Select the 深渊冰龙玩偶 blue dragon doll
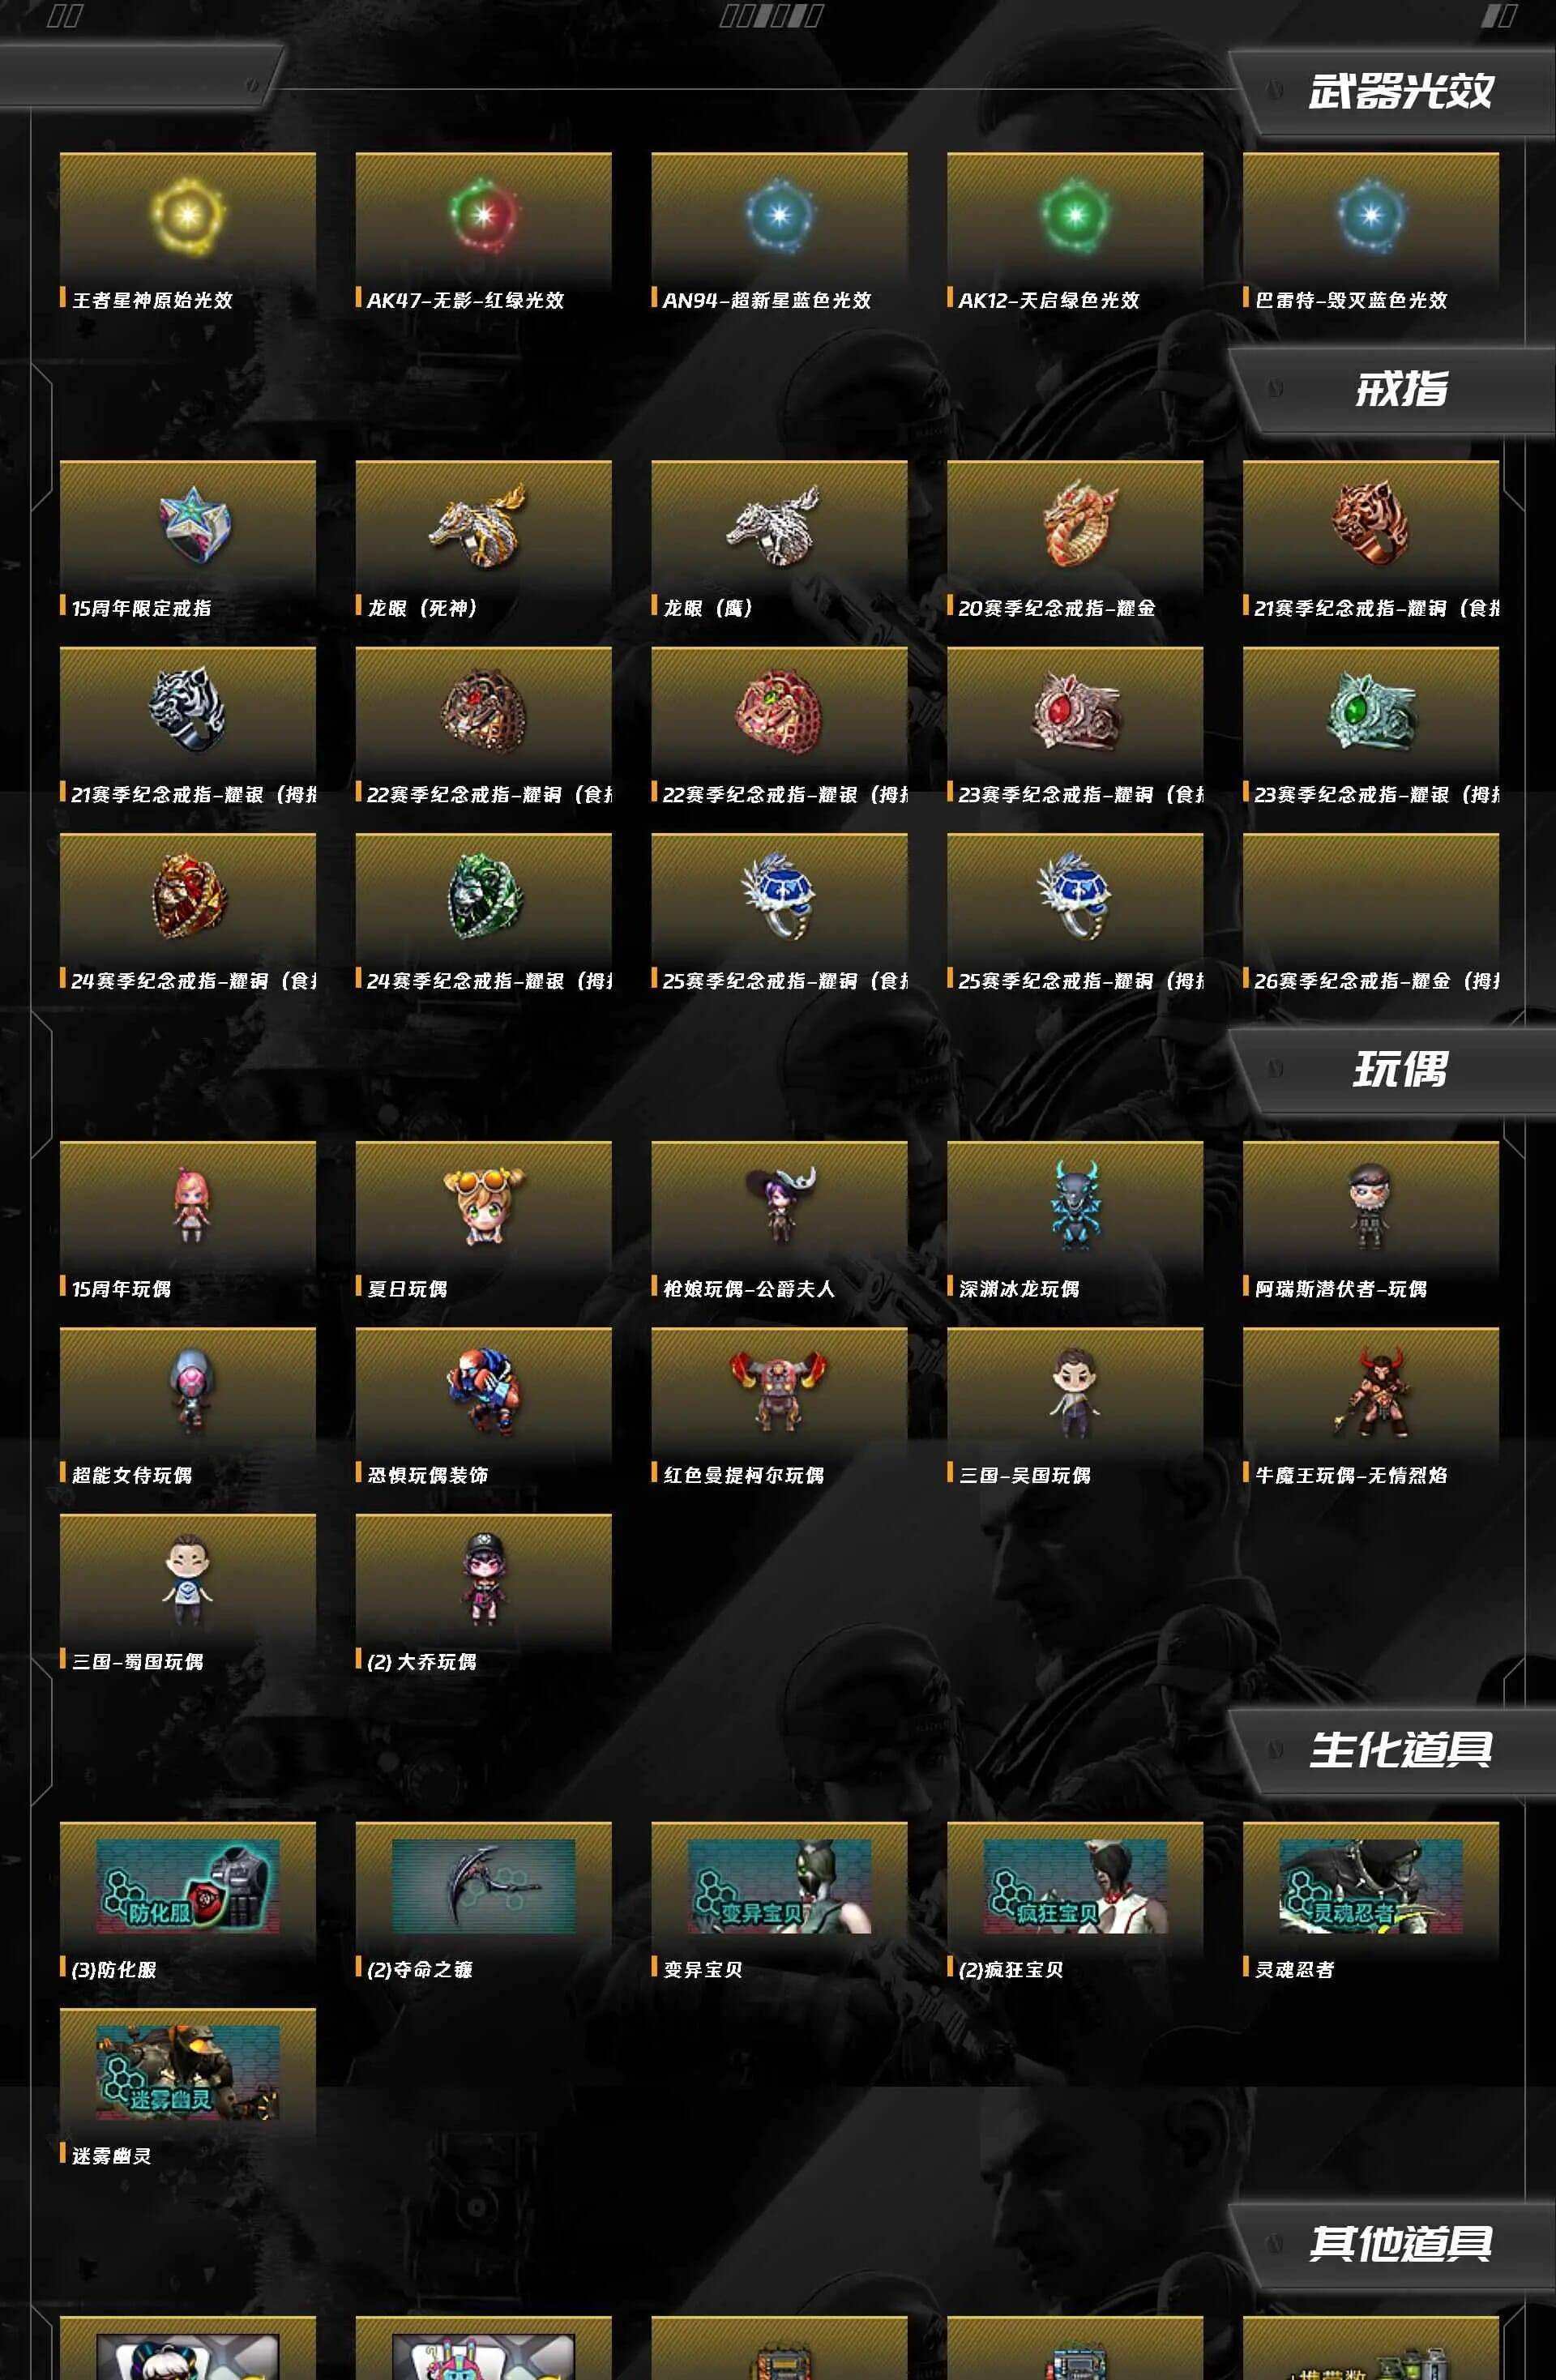 (x=1075, y=1205)
